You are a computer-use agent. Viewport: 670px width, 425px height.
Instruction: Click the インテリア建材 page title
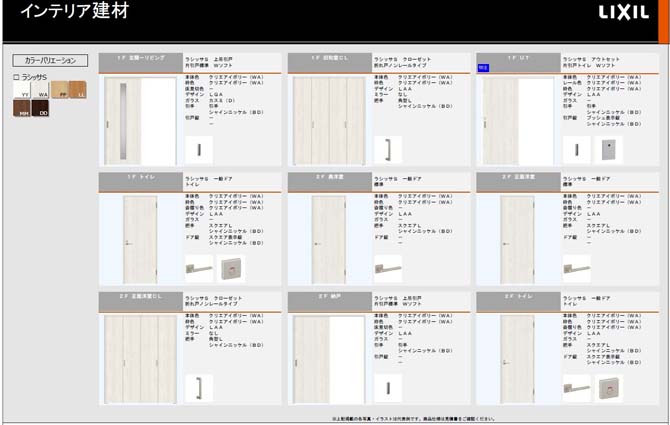[x=75, y=11]
